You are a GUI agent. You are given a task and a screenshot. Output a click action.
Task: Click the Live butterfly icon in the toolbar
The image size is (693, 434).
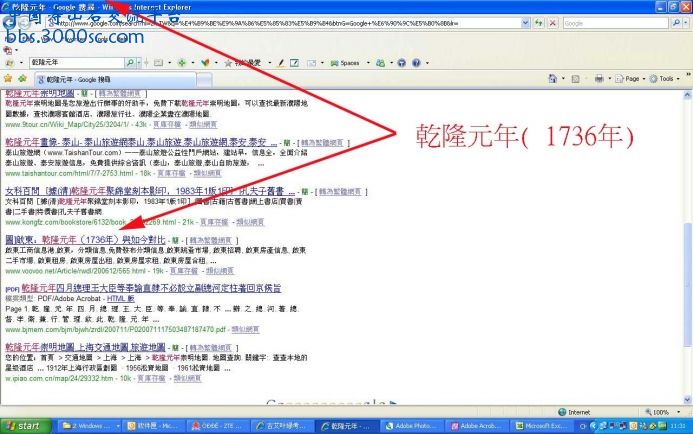(x=205, y=63)
